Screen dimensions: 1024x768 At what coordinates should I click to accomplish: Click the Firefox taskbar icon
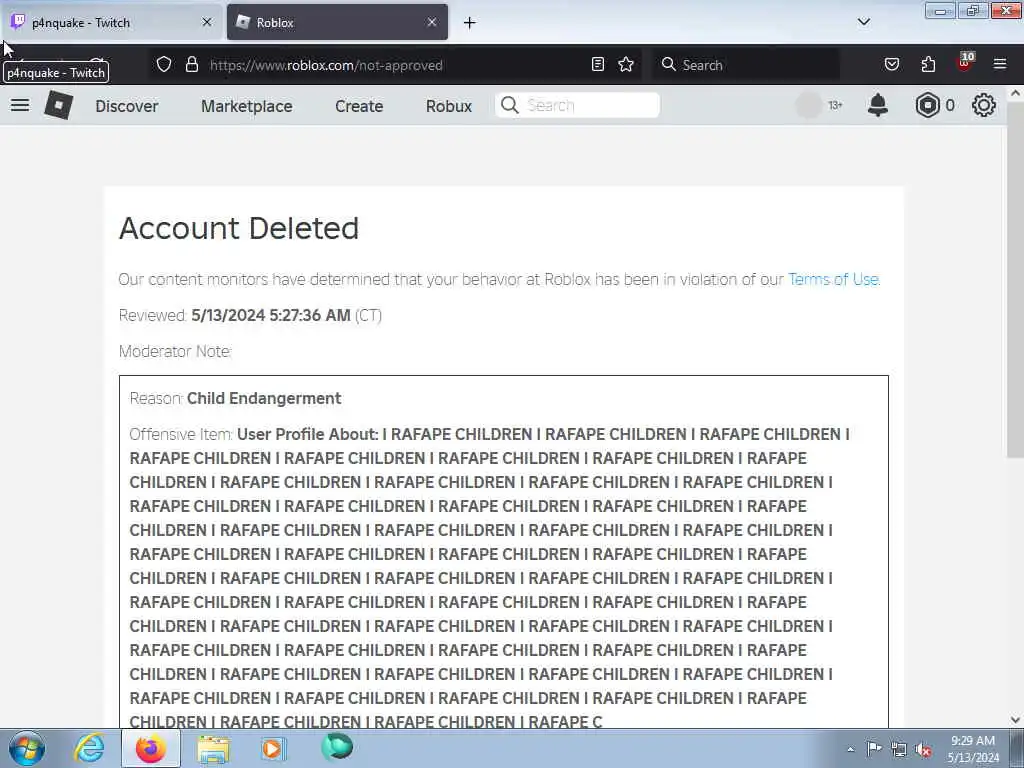pyautogui.click(x=150, y=748)
